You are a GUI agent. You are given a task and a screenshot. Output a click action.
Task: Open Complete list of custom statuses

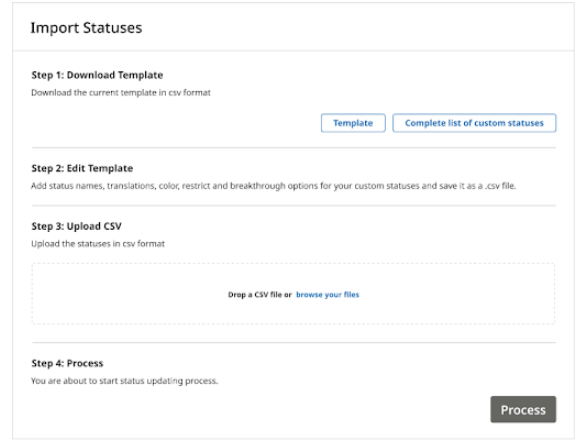coord(474,123)
